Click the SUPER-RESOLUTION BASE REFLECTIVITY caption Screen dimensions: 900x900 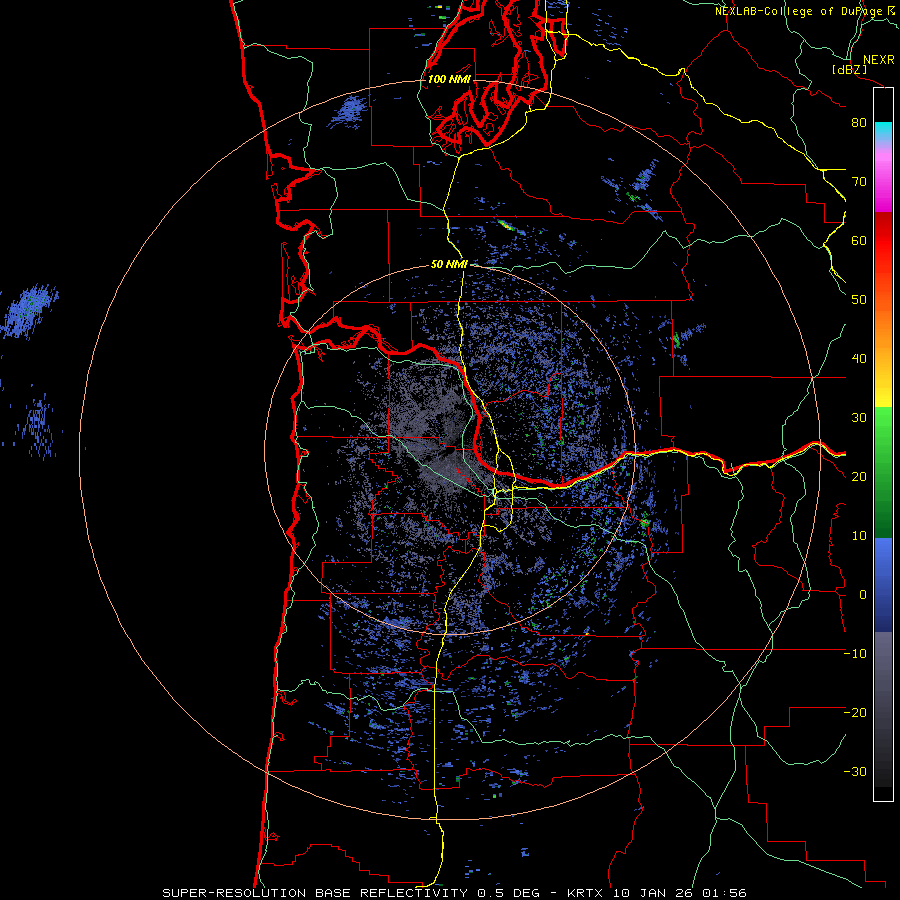315,893
